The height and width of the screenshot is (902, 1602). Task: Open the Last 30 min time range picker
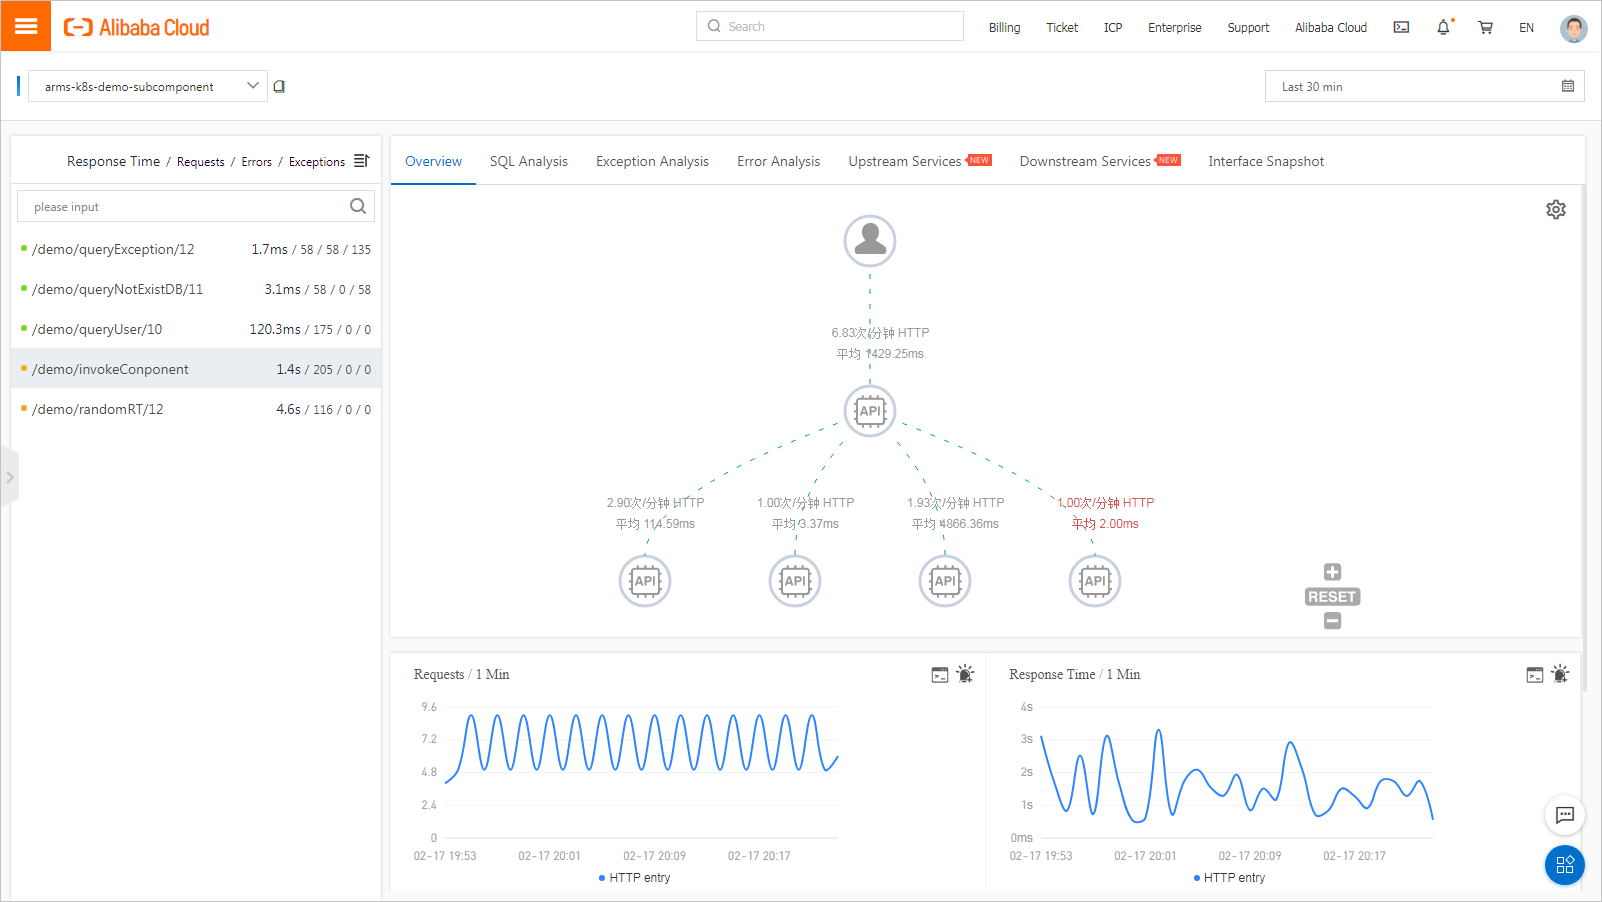pyautogui.click(x=1424, y=87)
